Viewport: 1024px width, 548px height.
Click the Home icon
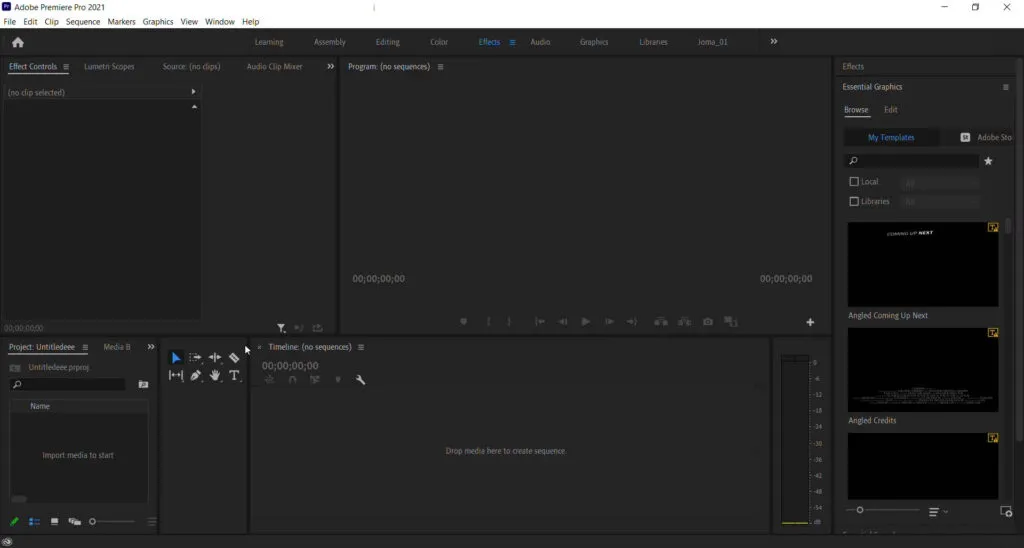tap(18, 42)
